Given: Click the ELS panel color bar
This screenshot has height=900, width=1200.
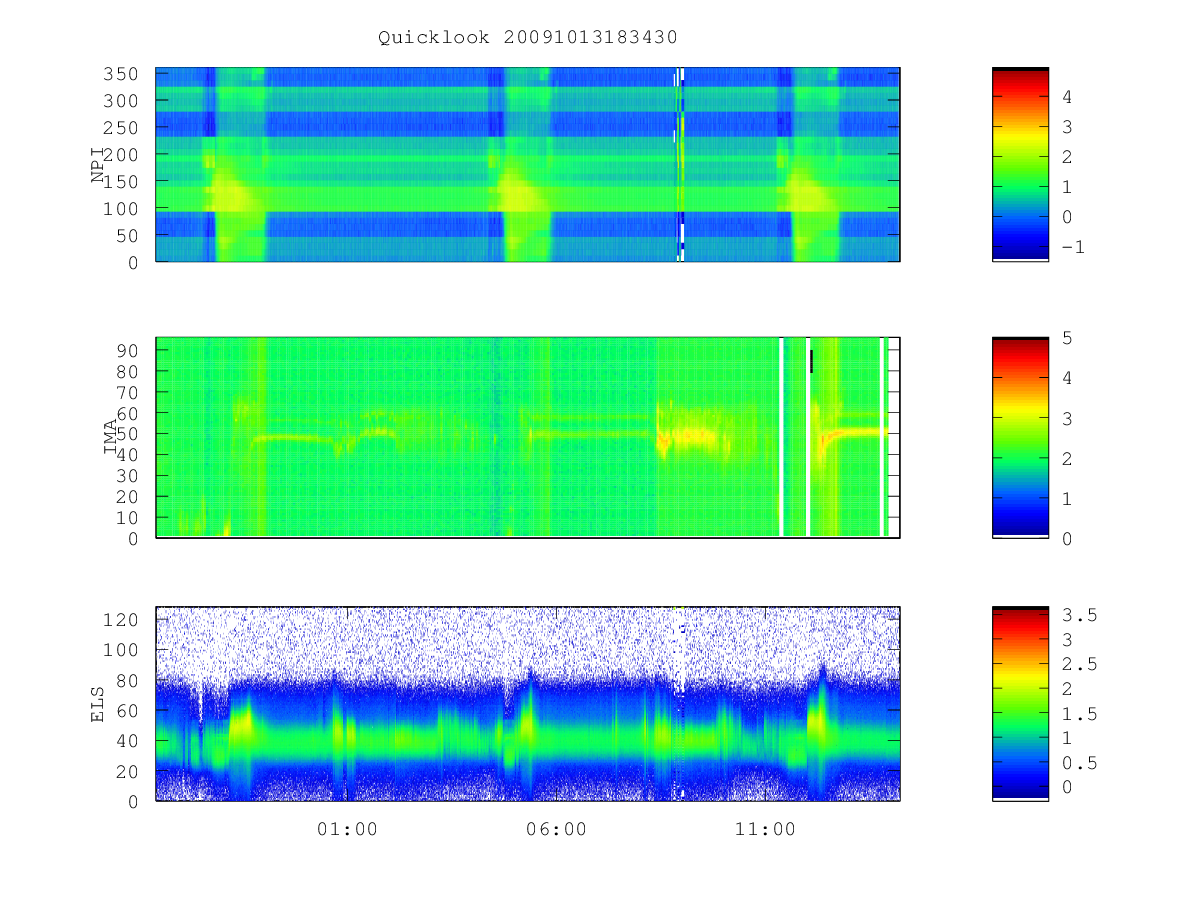Looking at the screenshot, I should pos(1020,703).
